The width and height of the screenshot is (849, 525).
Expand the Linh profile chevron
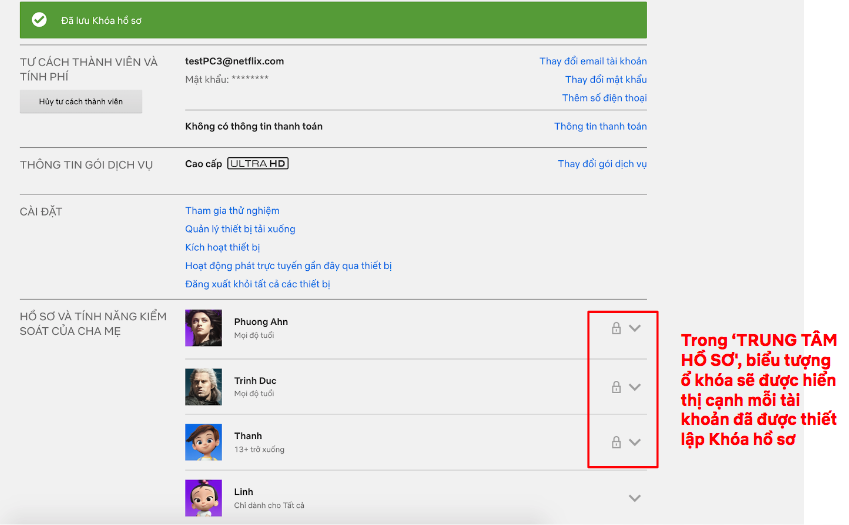point(635,498)
